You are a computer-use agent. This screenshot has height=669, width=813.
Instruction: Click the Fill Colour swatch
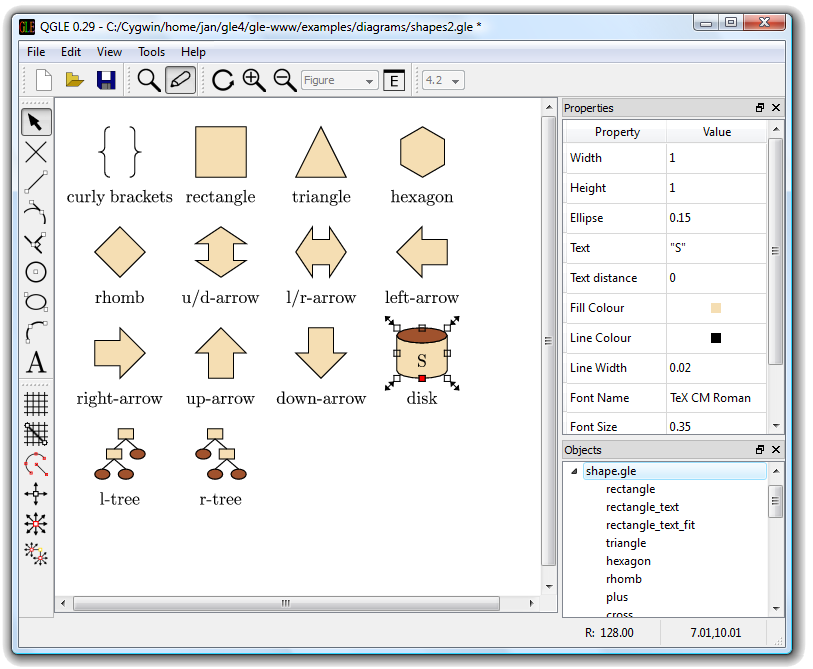pos(715,308)
